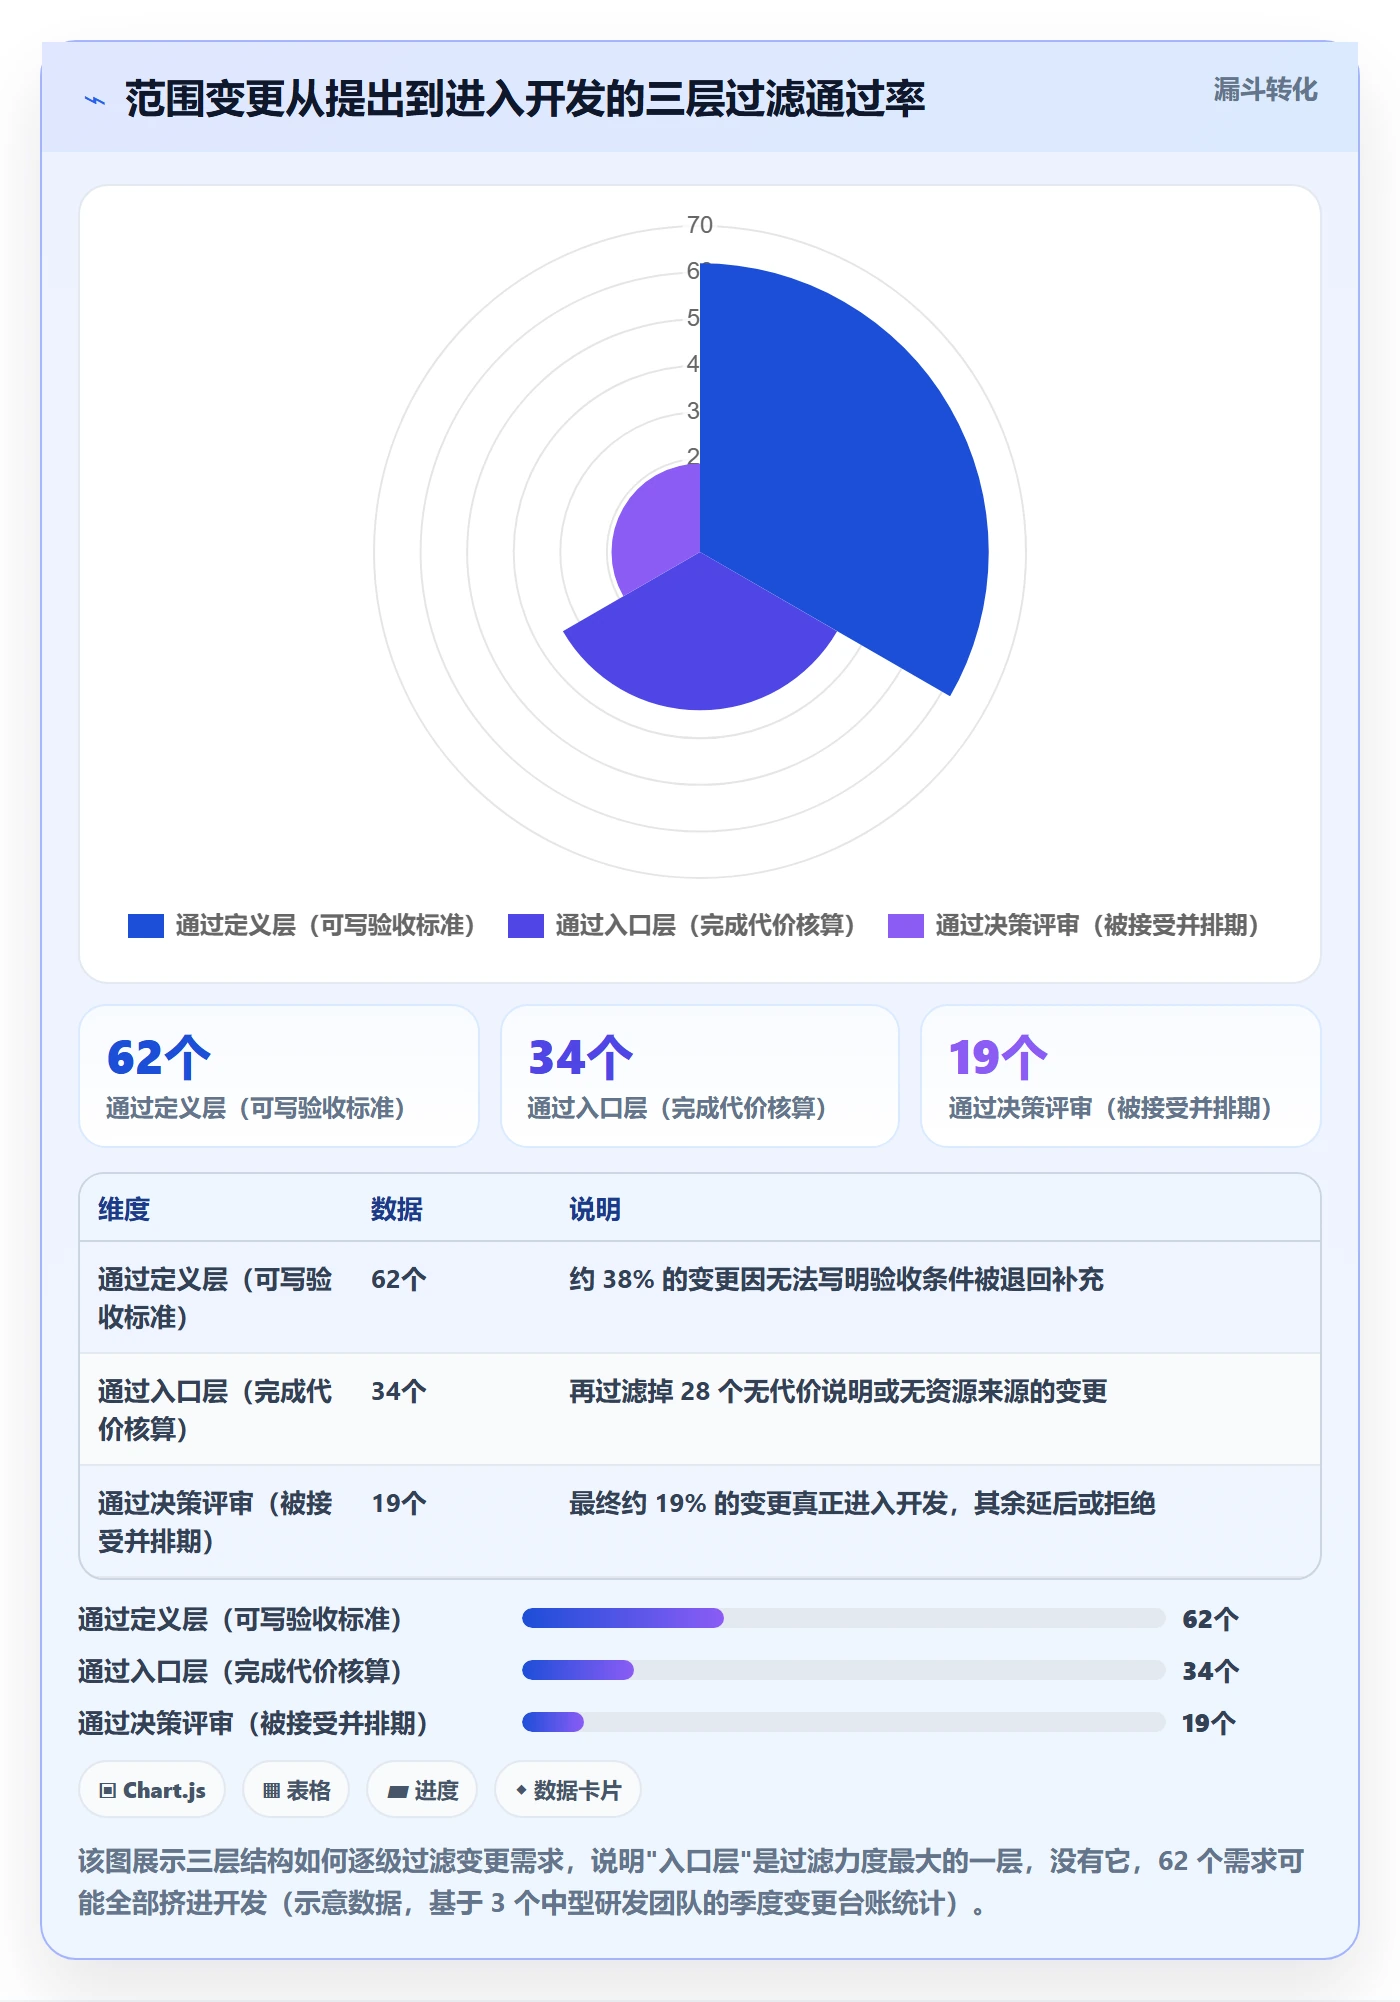The height and width of the screenshot is (2002, 1400).
Task: Click the 数据 column header
Action: pos(397,1209)
